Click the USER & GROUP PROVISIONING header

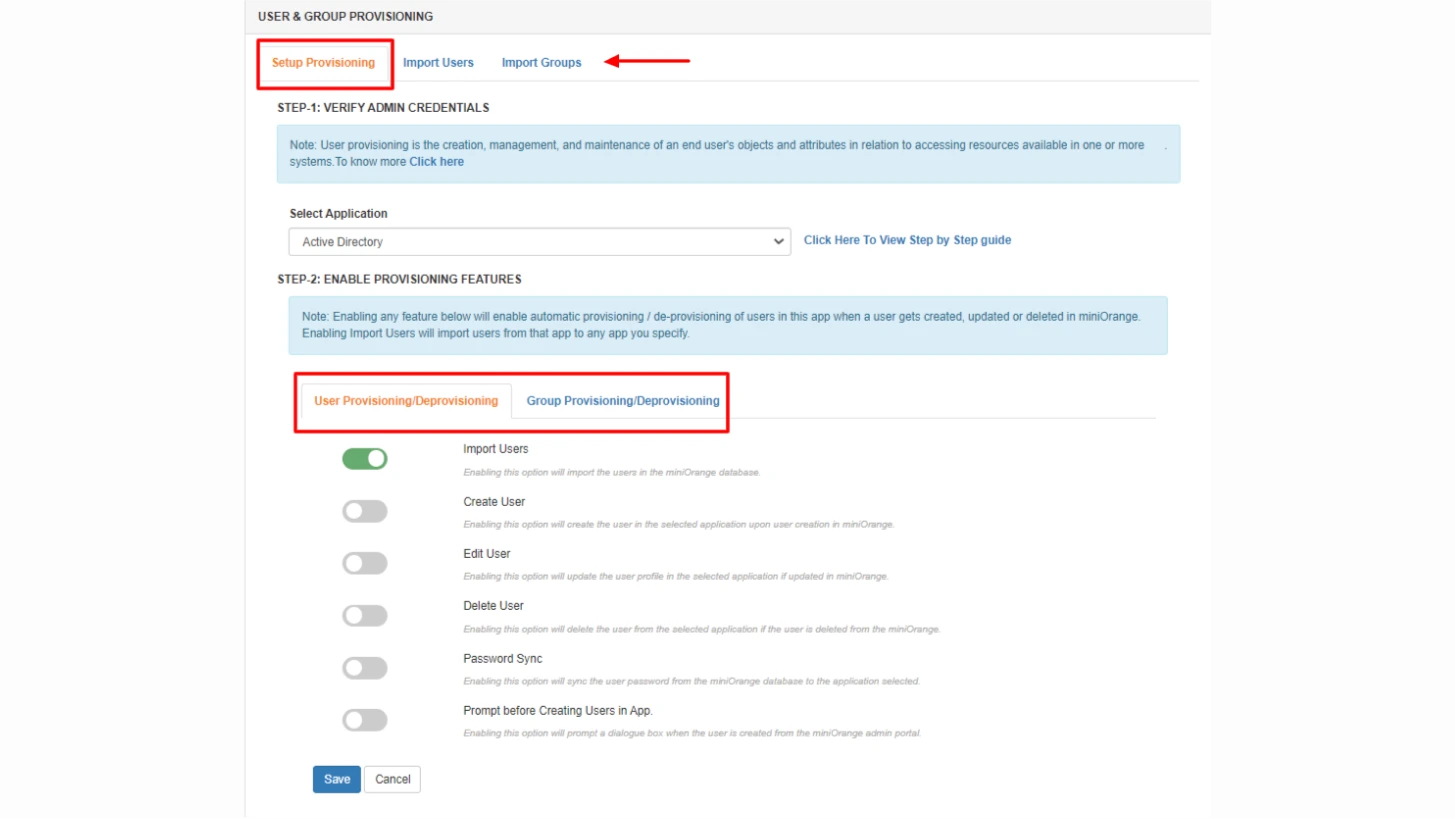pyautogui.click(x=344, y=16)
